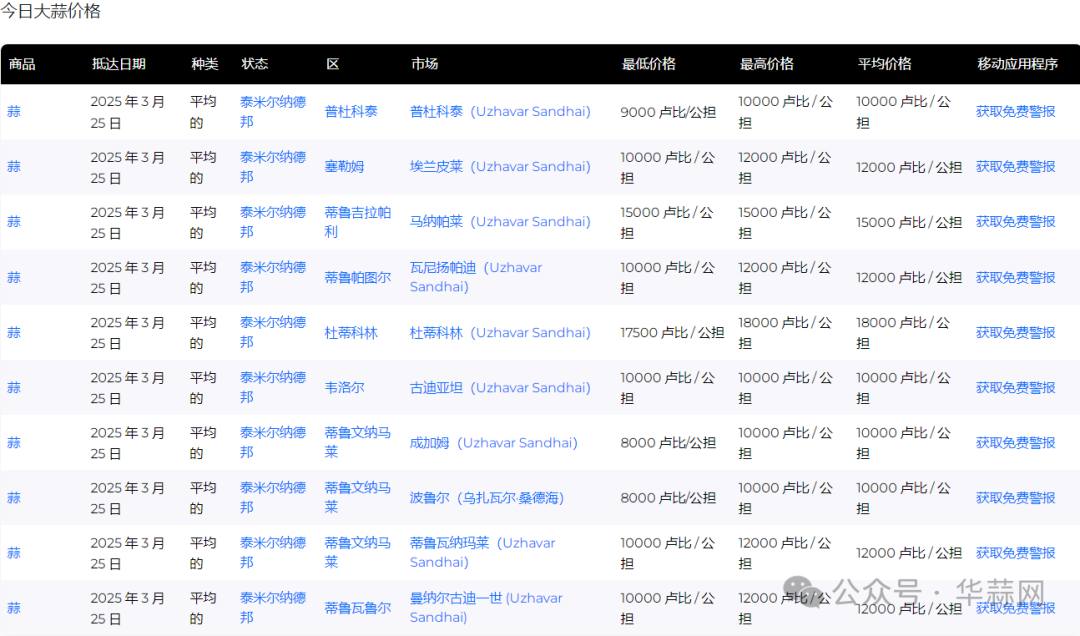Viewport: 1080px width, 636px height.
Task: Open the 曼纳尔古迪一世 (Uzhavar Sandhai) market link
Action: coord(486,608)
